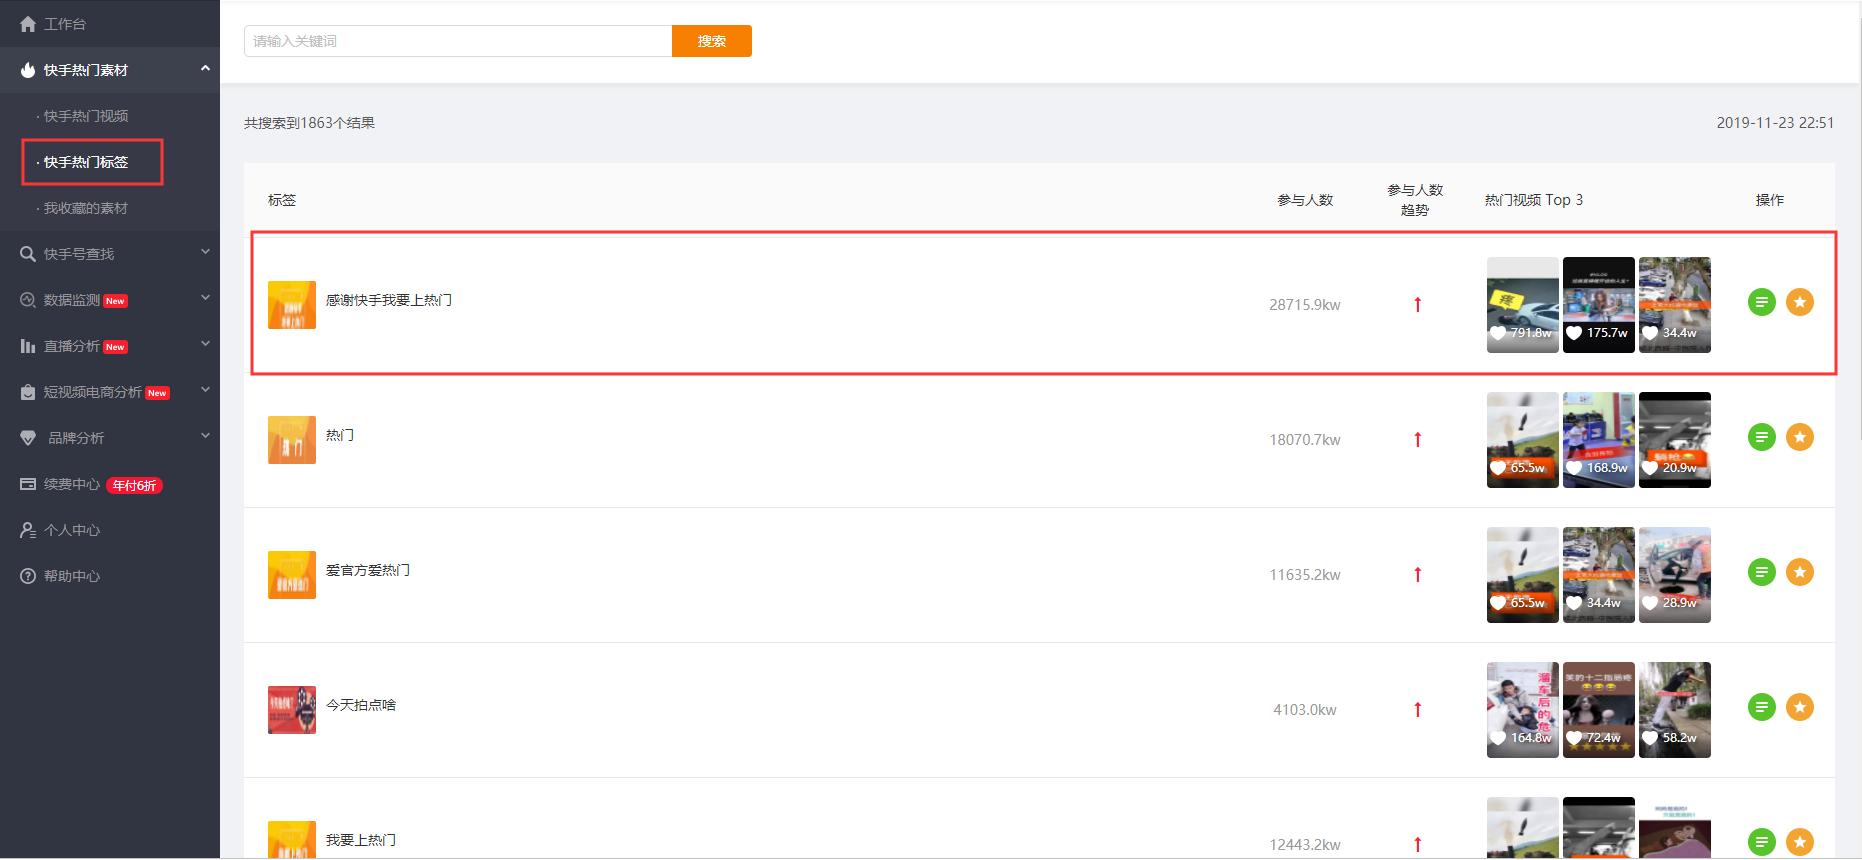Open the 791.8w likes video thumbnail

pos(1523,305)
